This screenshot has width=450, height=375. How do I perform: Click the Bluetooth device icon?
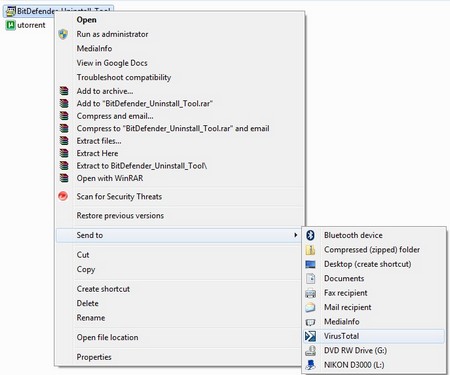[x=310, y=235]
